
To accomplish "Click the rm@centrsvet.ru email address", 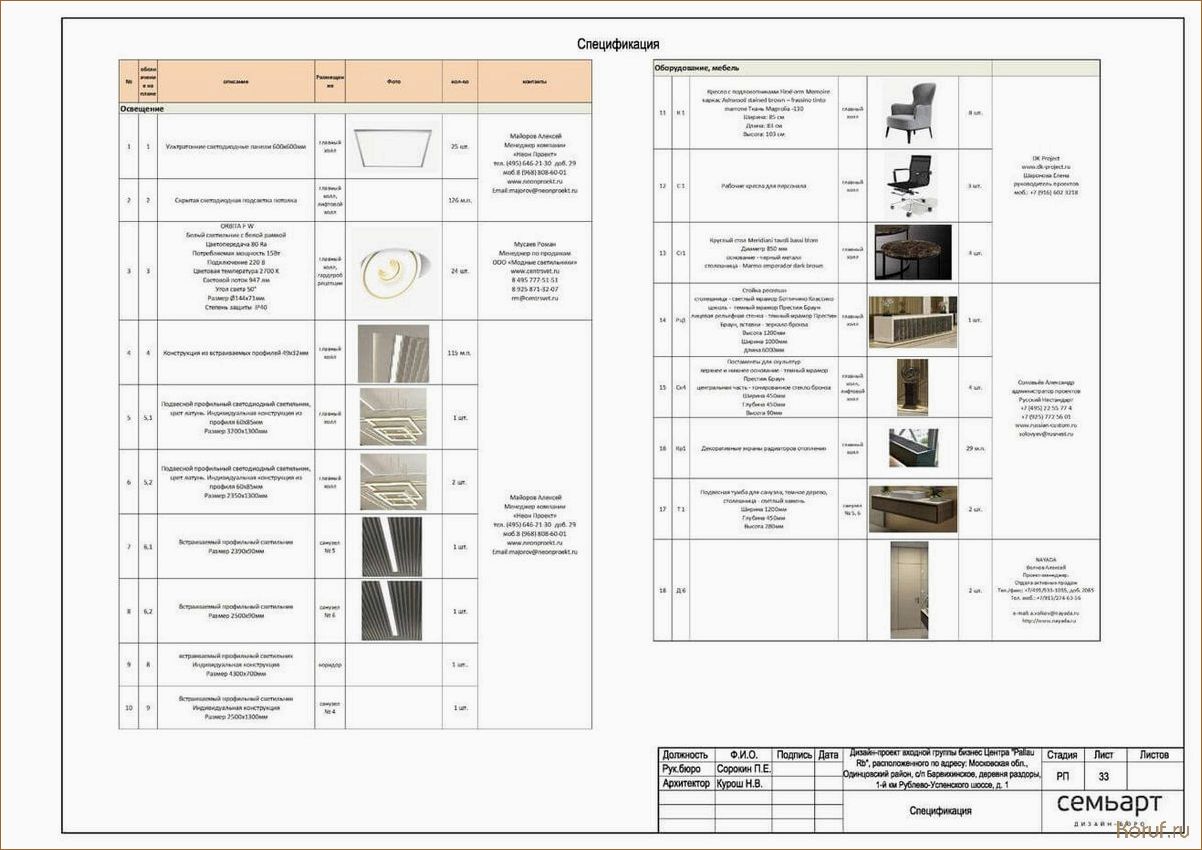I will click(534, 298).
